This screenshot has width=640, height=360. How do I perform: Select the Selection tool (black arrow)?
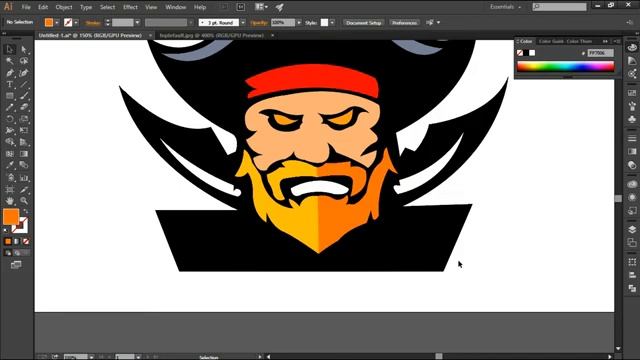(x=10, y=49)
